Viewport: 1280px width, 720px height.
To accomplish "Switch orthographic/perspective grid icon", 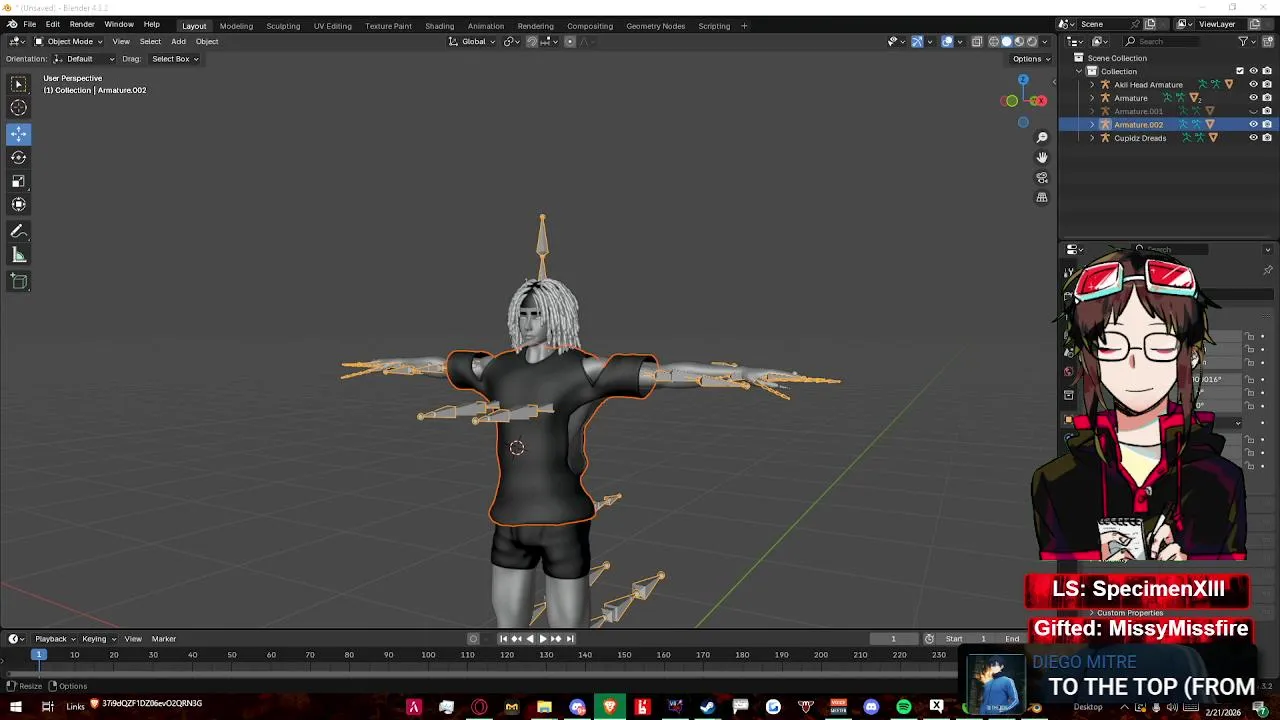I will (1042, 198).
